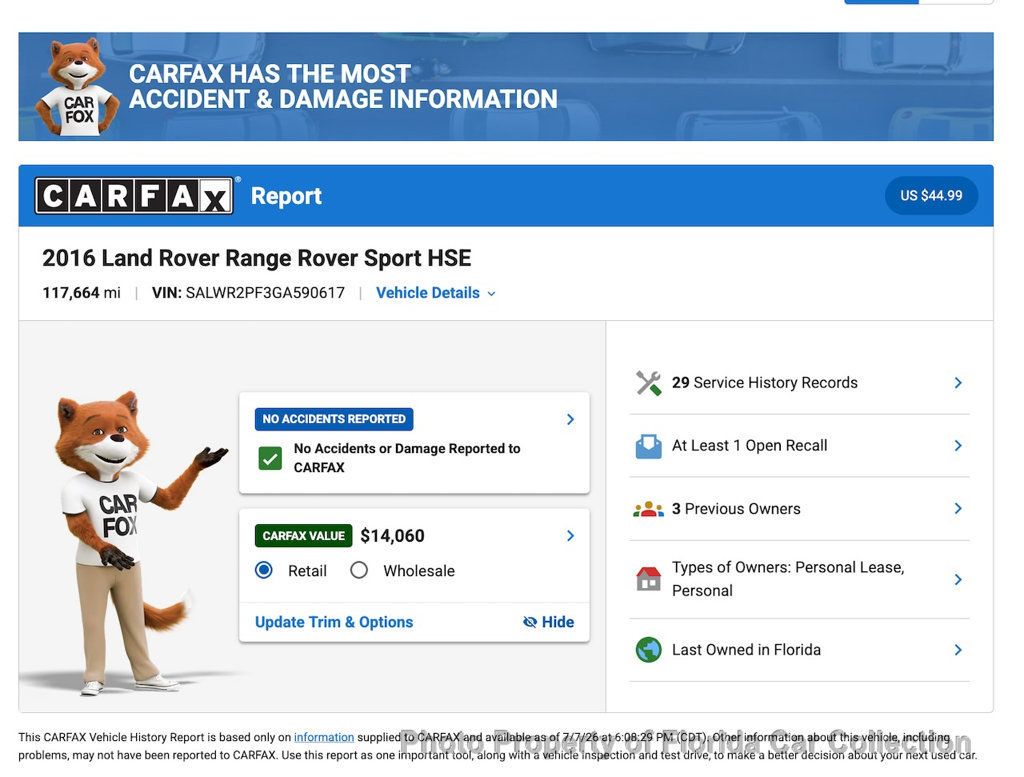Screen dimensions: 1024x777
Task: Click 3 Previous Owners text
Action: [736, 509]
